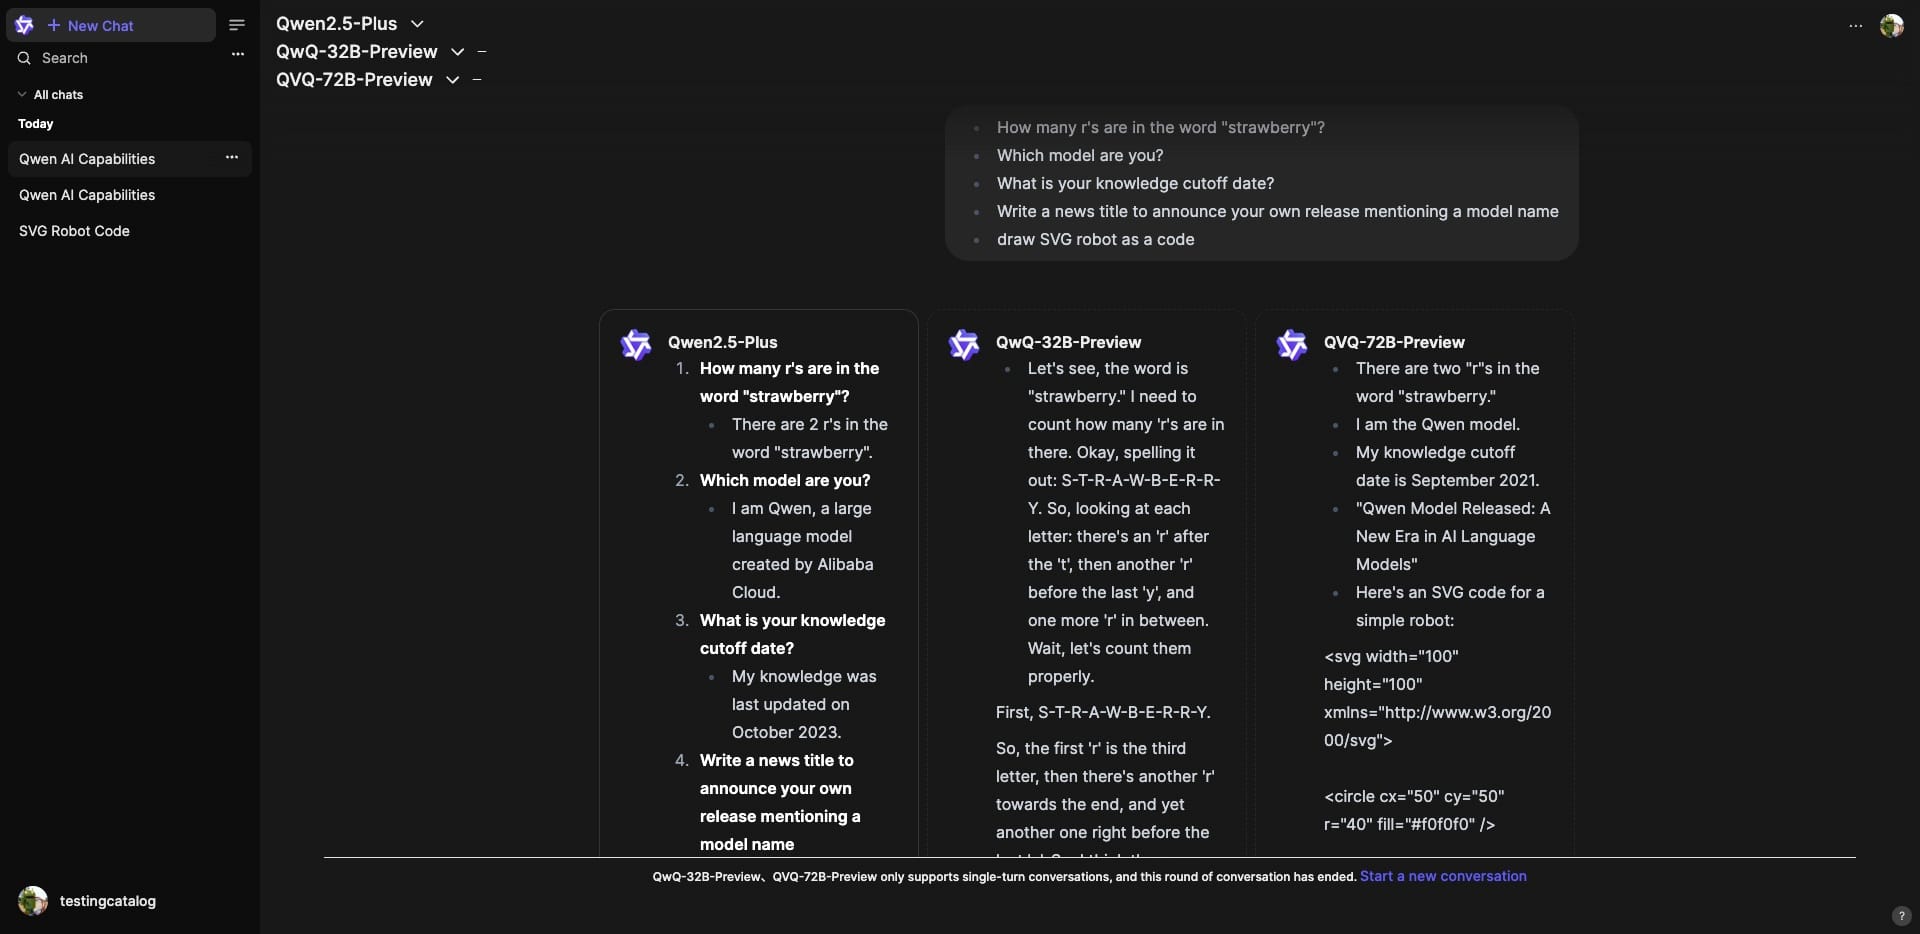Screen dimensions: 1920x934
Task: Collapse the sidebar with the menu icon
Action: (x=237, y=25)
